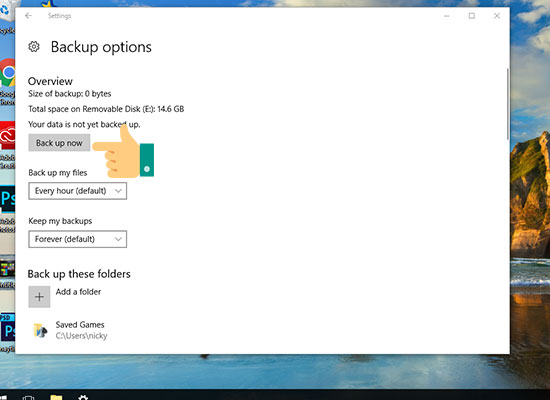Open File Explorer from the taskbar

click(x=56, y=397)
